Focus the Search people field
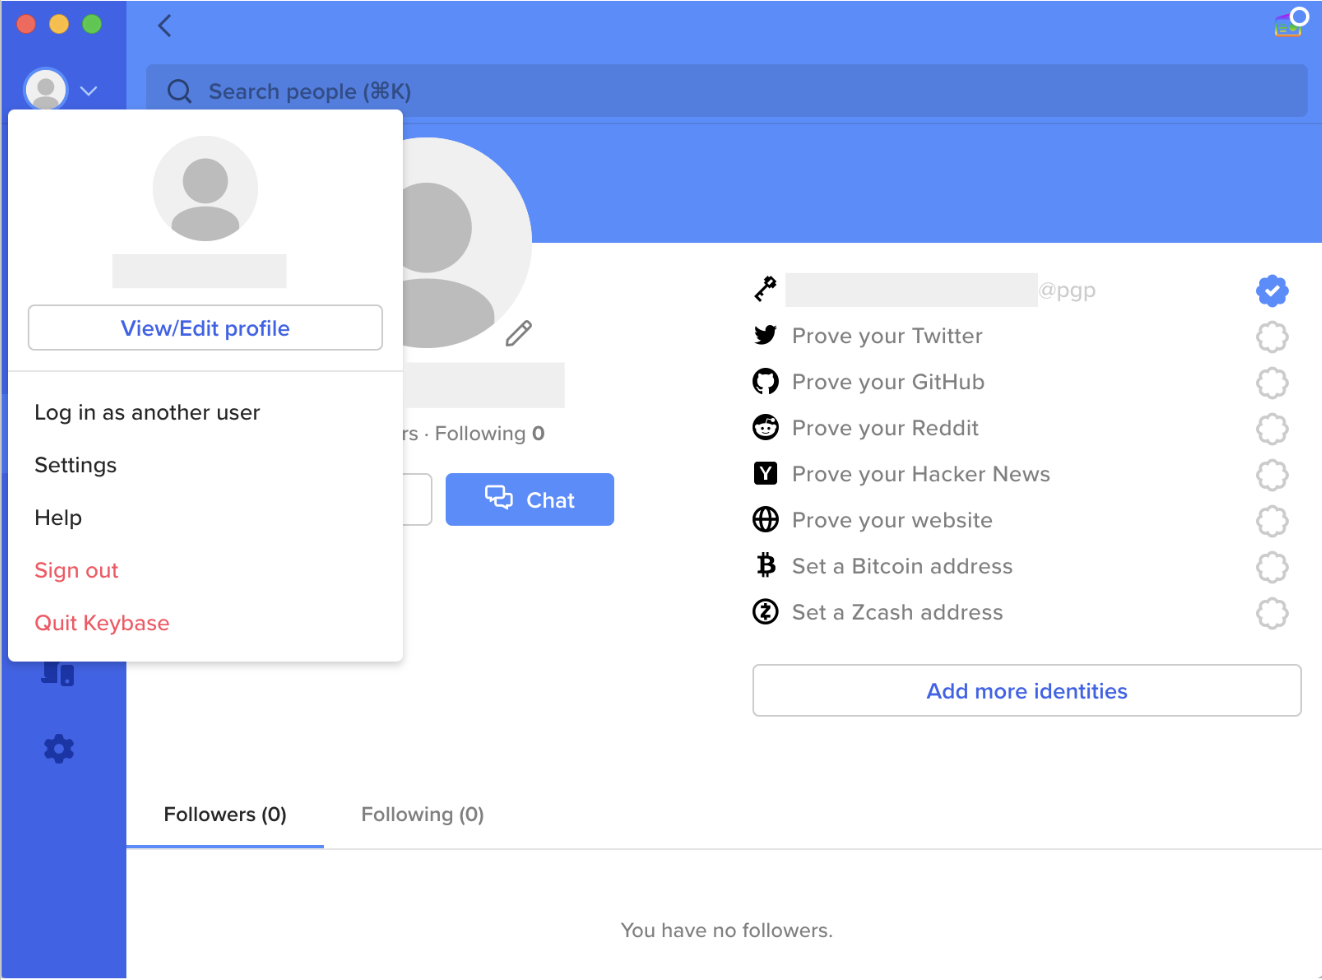 pos(726,92)
